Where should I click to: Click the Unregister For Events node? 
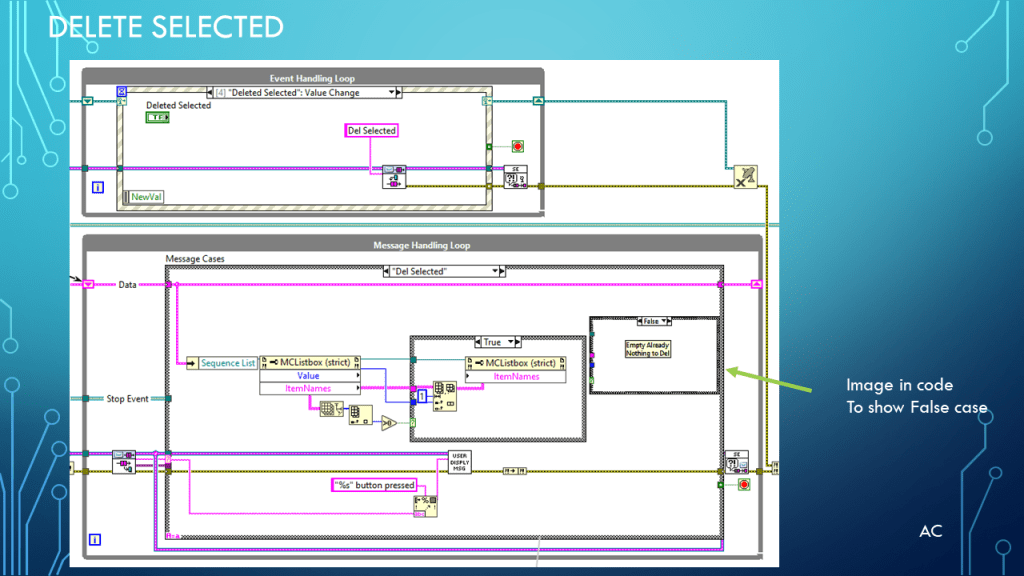[x=744, y=177]
